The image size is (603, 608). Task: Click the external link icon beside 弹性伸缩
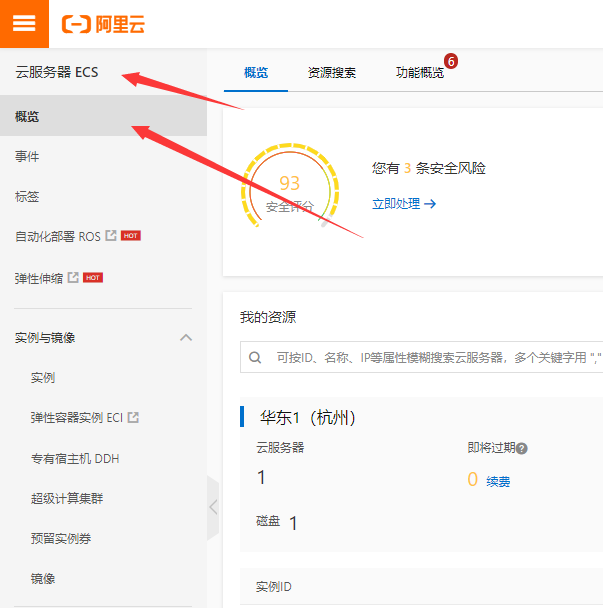click(73, 278)
